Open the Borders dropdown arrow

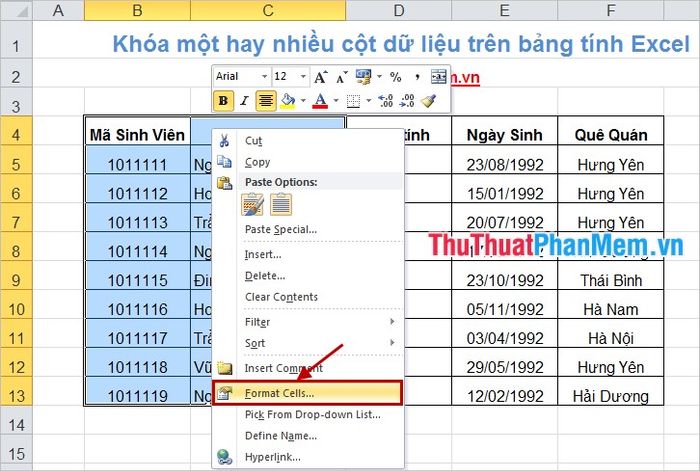[x=368, y=101]
